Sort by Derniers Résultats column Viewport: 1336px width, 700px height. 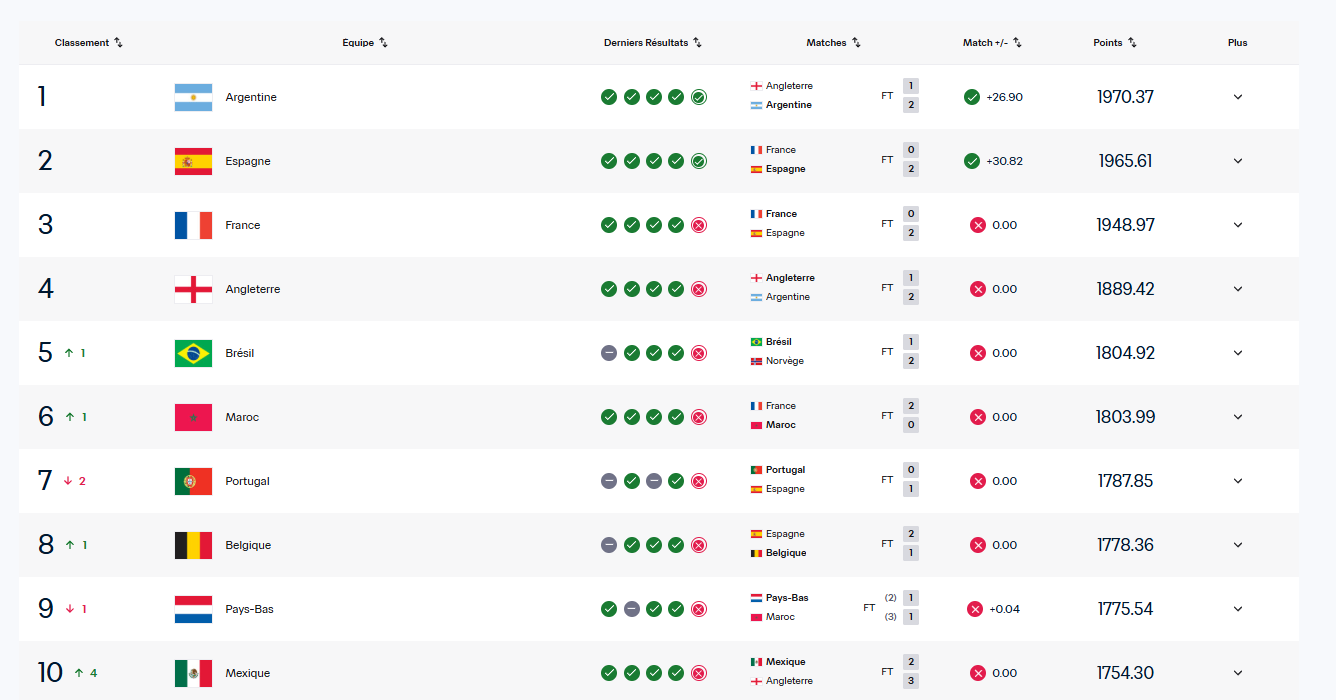(x=697, y=43)
